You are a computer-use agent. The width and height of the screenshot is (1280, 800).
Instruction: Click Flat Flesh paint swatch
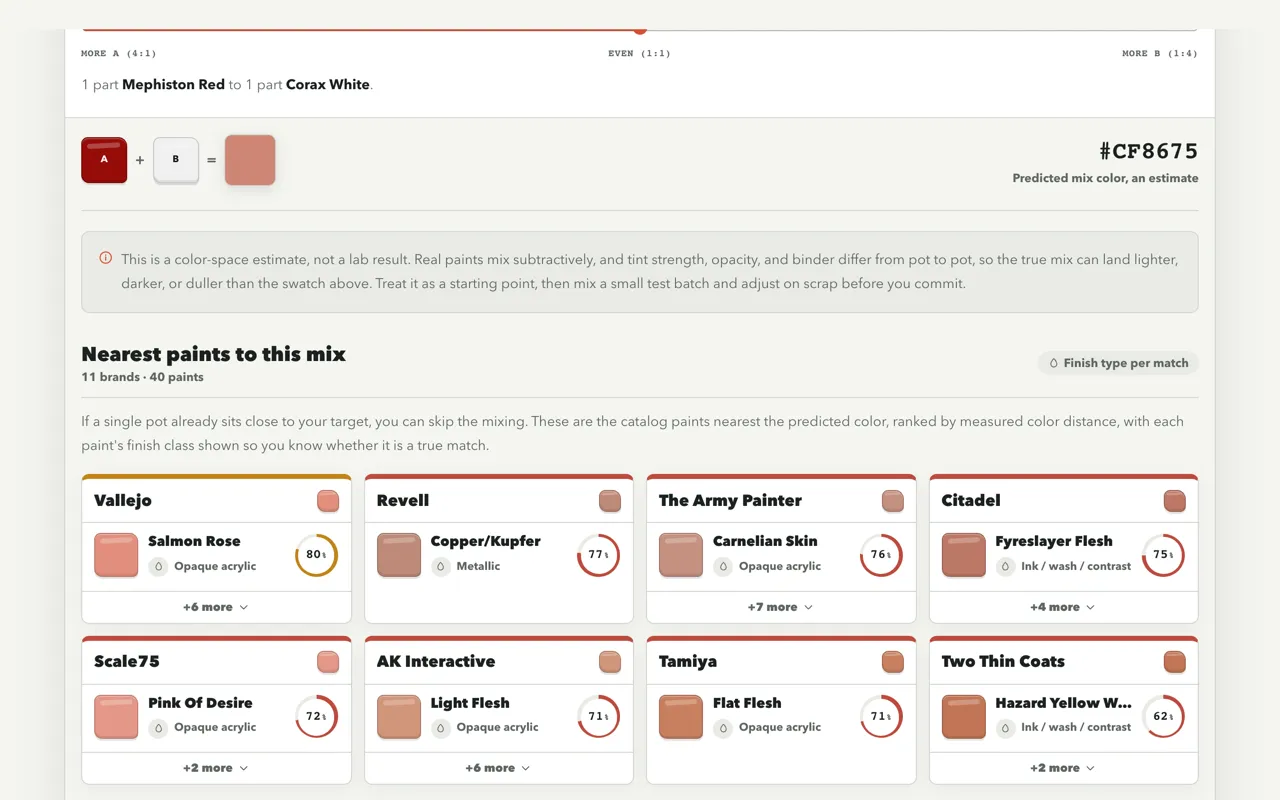coord(681,717)
